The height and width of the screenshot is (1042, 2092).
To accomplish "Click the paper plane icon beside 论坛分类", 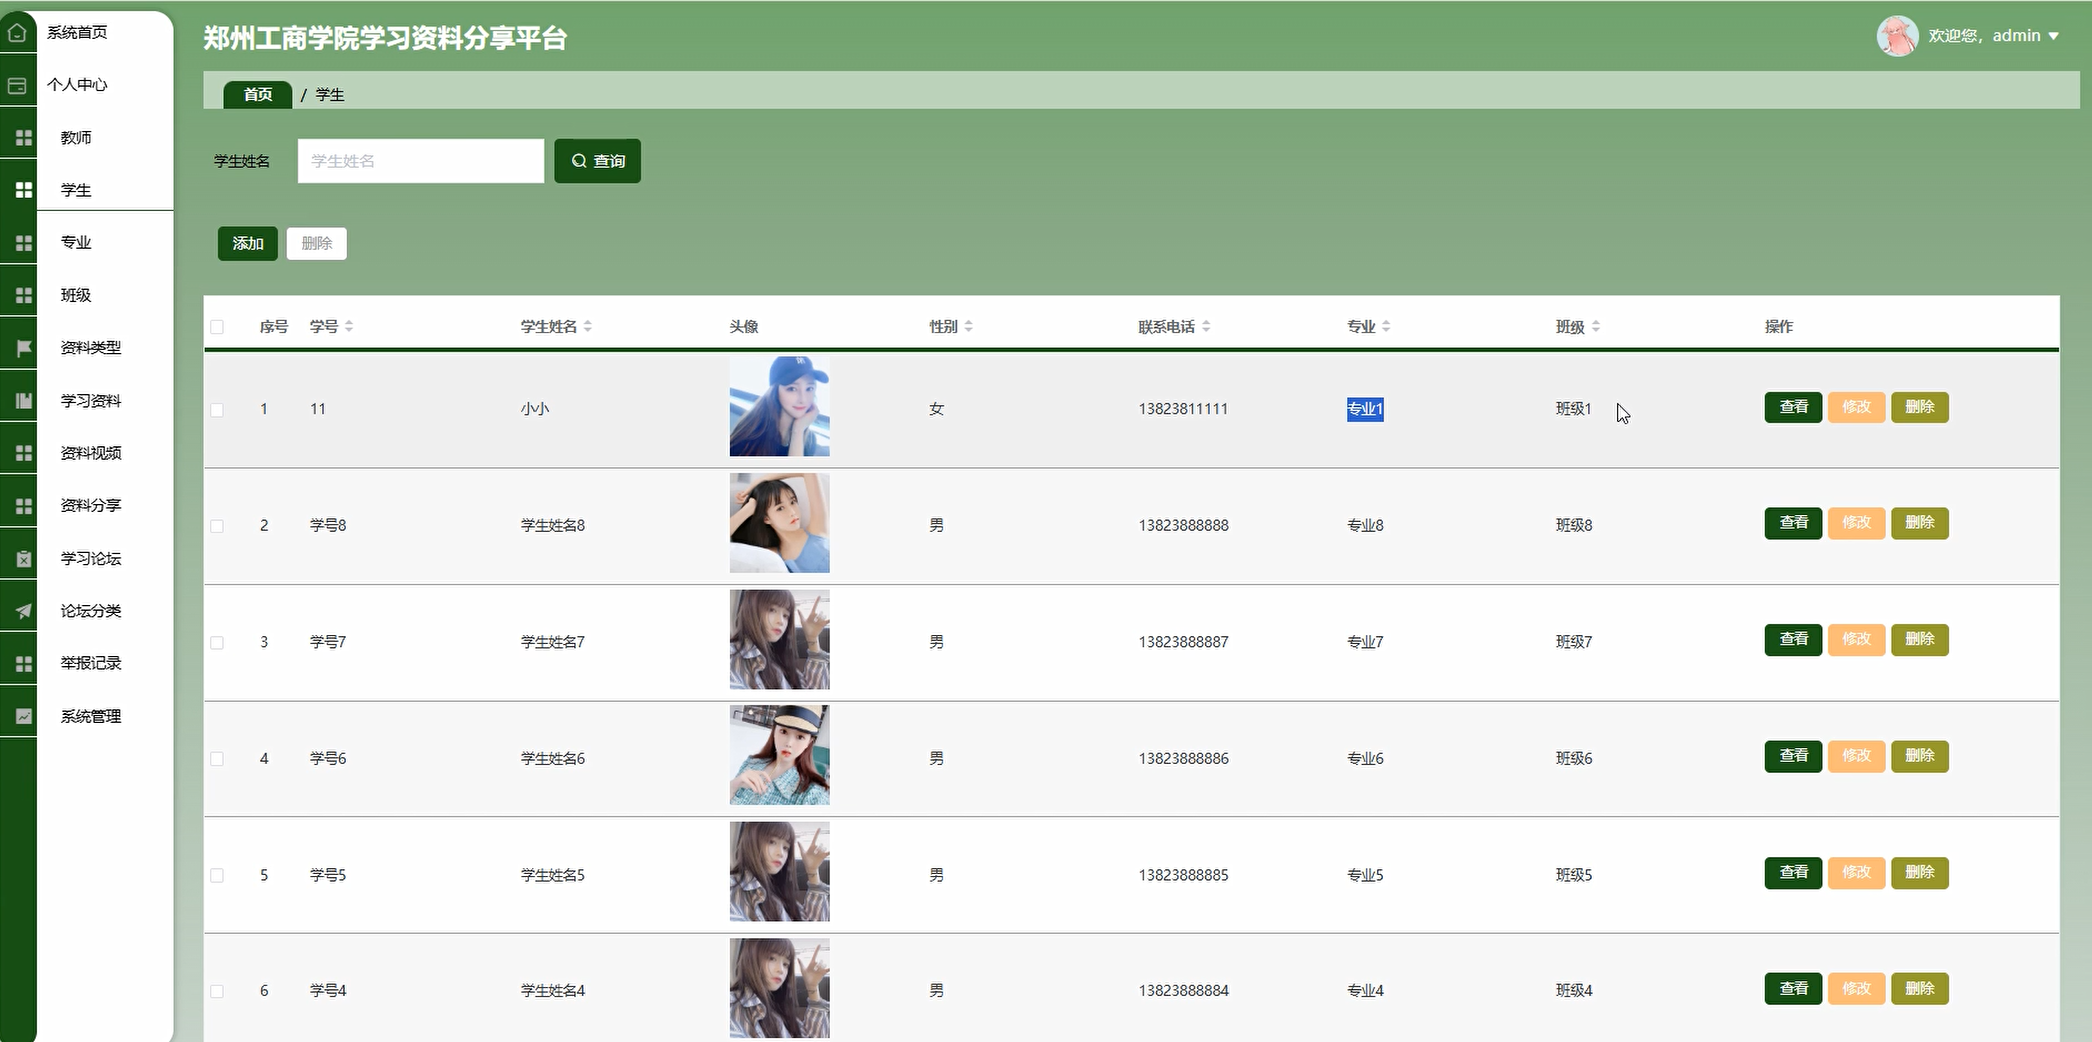I will [24, 611].
